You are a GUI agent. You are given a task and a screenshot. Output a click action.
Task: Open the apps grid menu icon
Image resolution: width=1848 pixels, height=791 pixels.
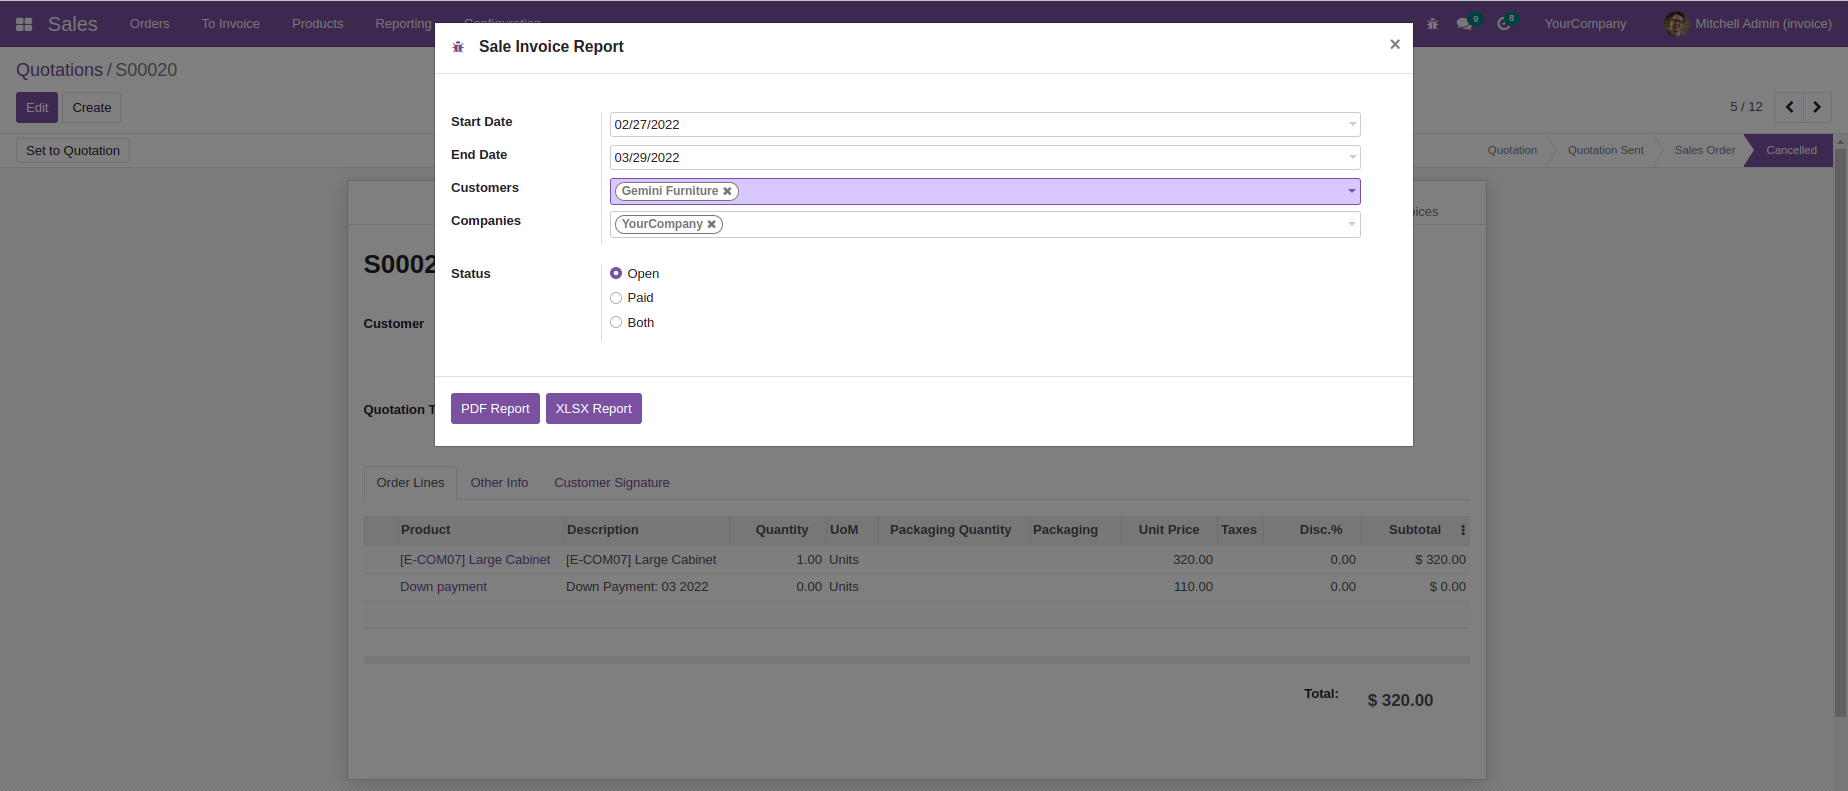click(x=24, y=24)
